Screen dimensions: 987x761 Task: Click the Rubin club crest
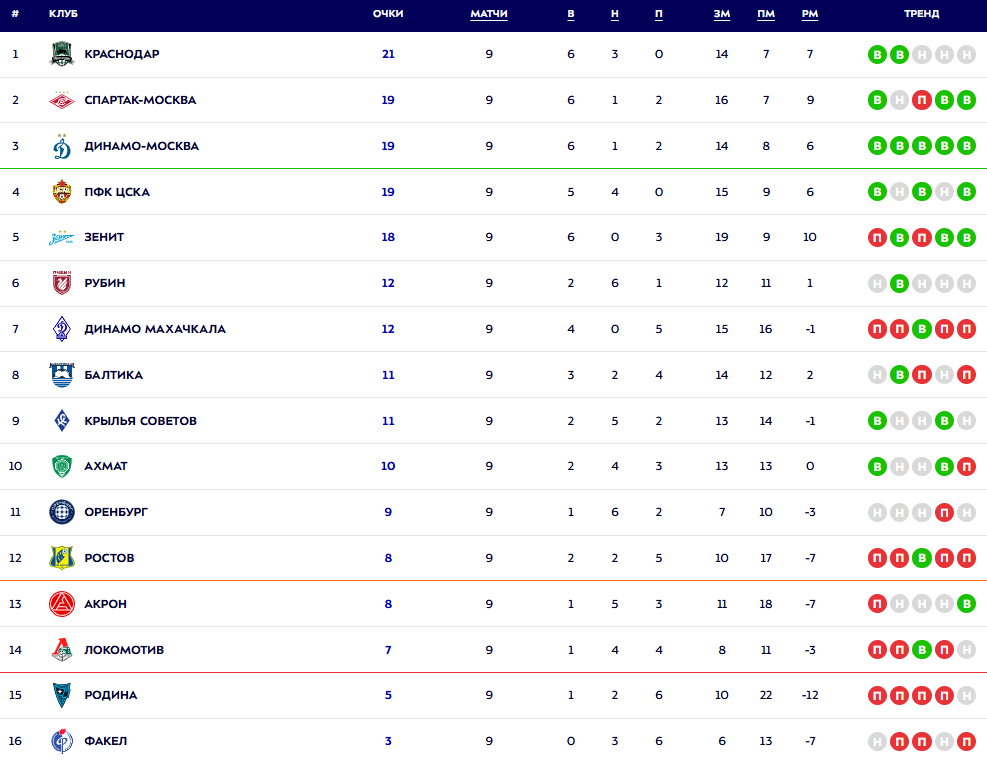coord(62,283)
